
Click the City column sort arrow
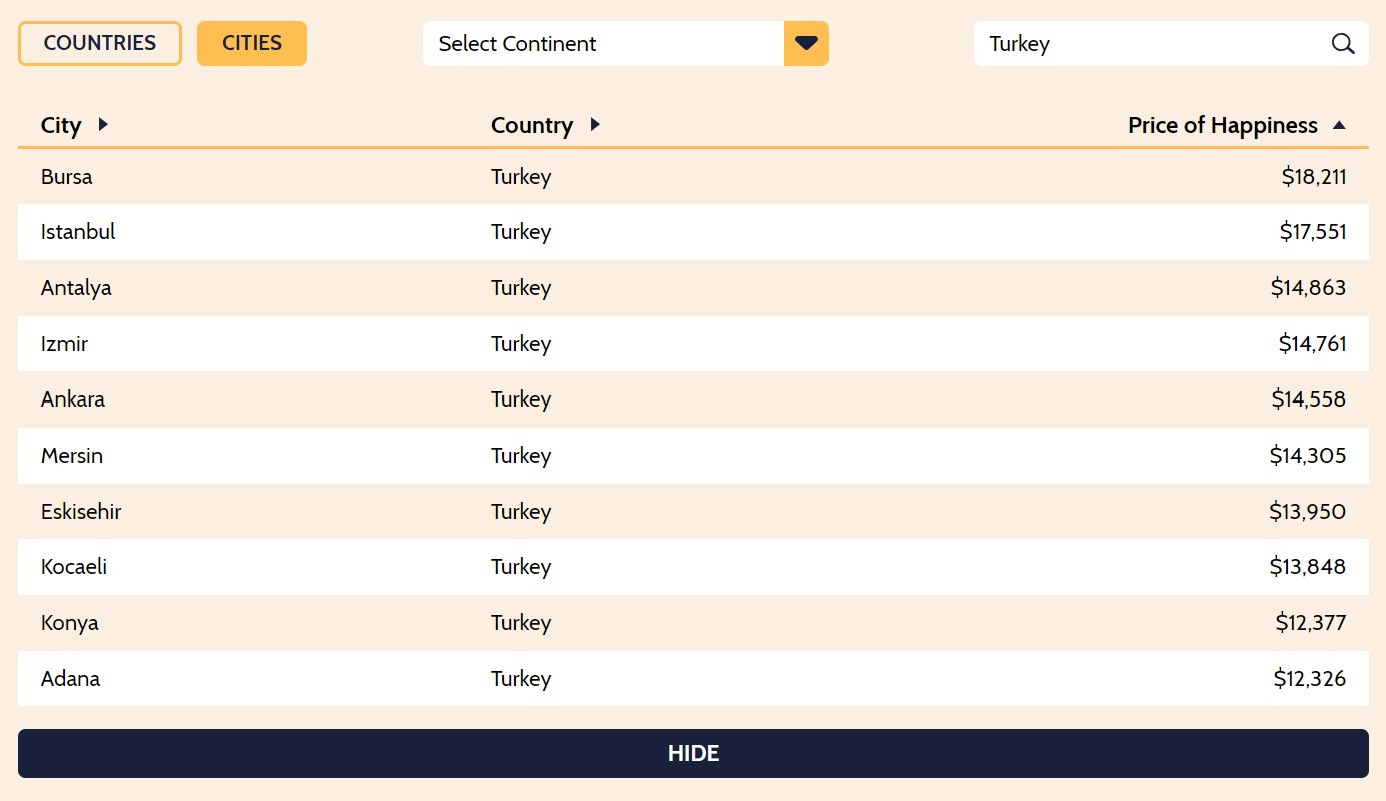[x=103, y=125]
